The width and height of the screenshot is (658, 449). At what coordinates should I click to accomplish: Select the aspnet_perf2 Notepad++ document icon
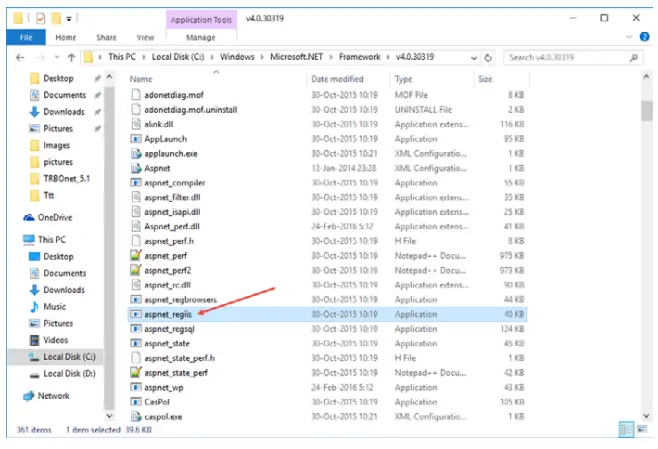coord(136,270)
